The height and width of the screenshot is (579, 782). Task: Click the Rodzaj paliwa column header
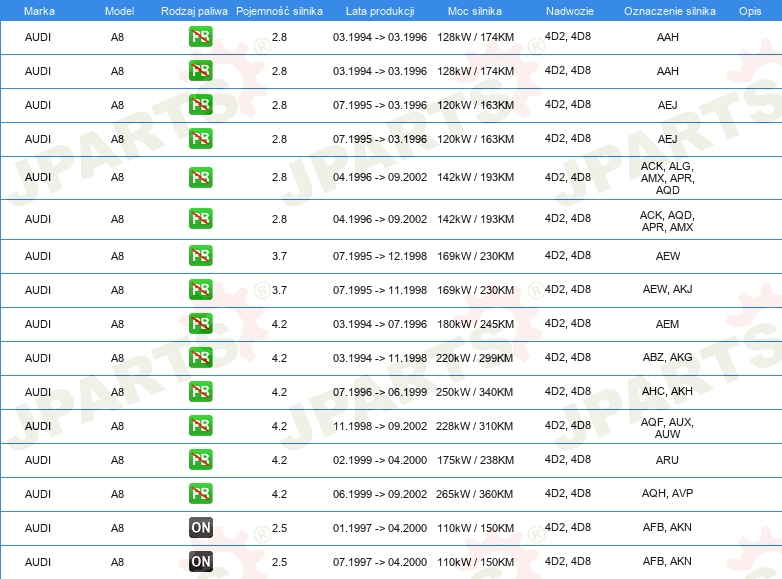point(194,10)
